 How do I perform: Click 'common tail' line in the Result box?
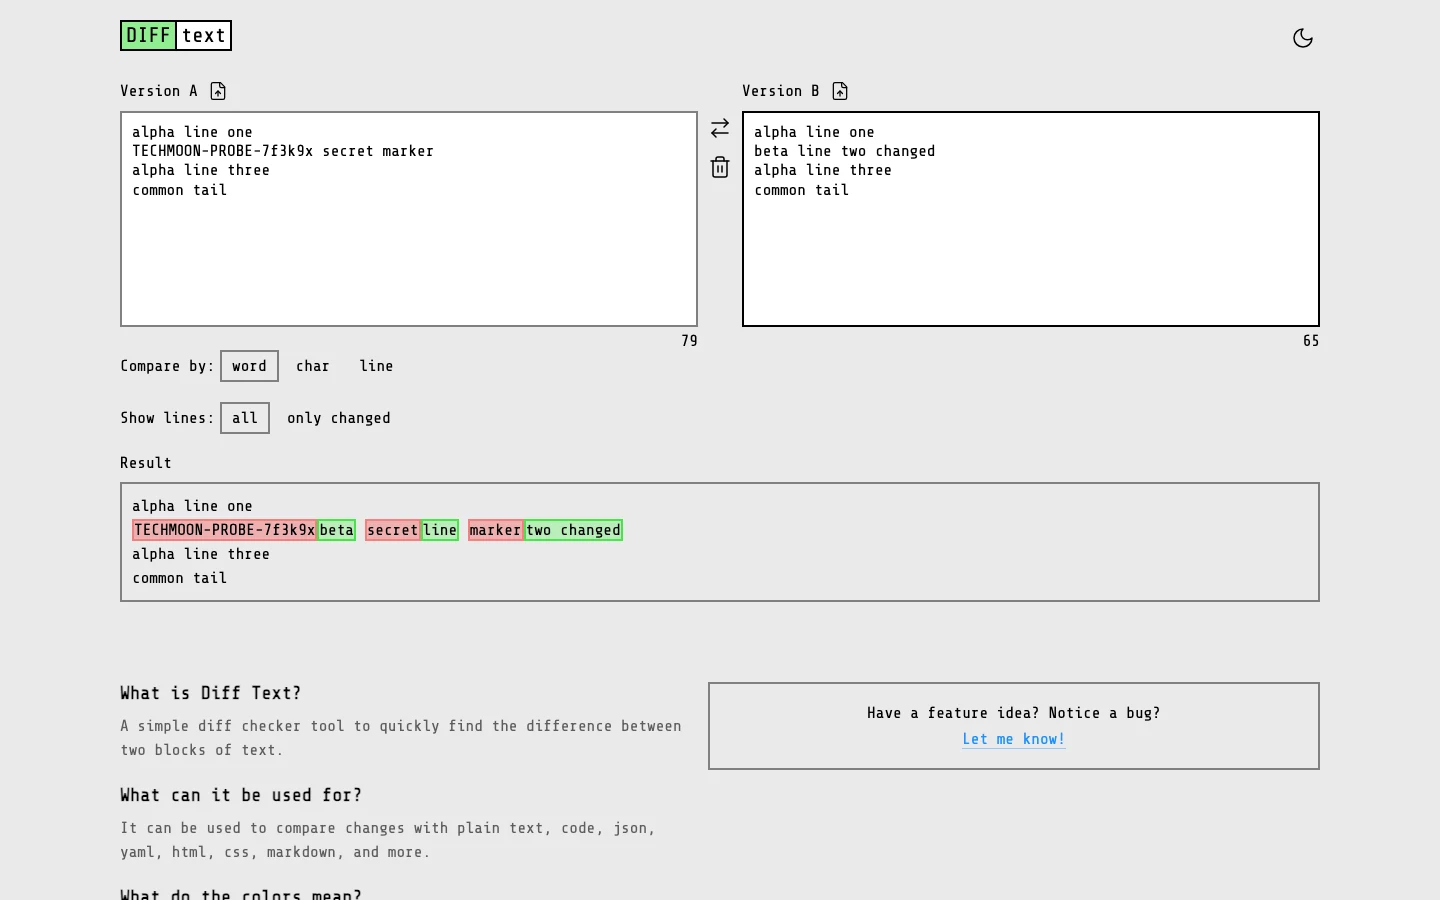click(180, 578)
